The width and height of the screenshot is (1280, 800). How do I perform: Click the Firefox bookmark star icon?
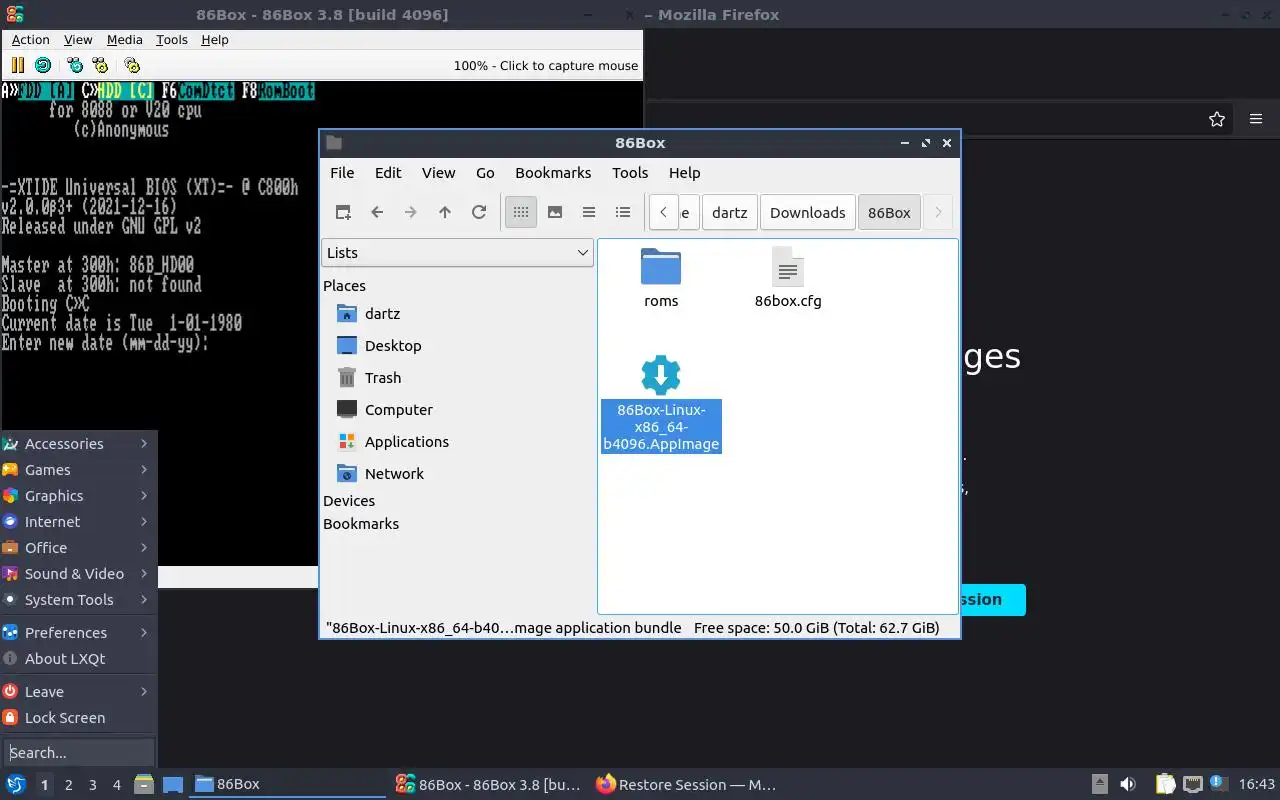tap(1217, 119)
